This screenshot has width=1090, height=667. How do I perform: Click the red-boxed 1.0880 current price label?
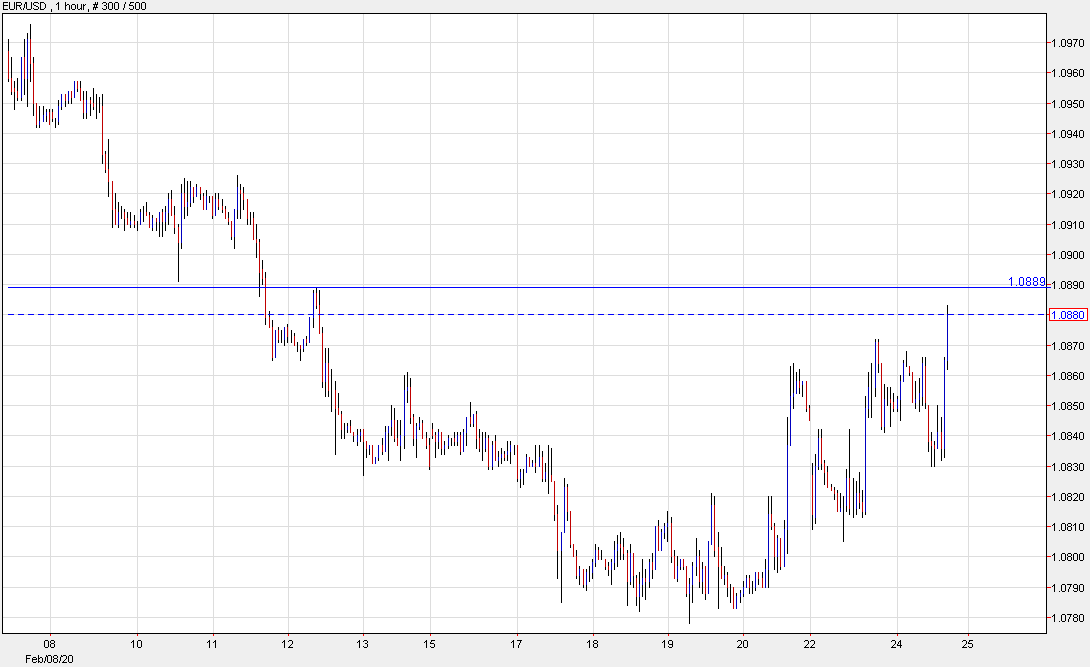[1068, 315]
